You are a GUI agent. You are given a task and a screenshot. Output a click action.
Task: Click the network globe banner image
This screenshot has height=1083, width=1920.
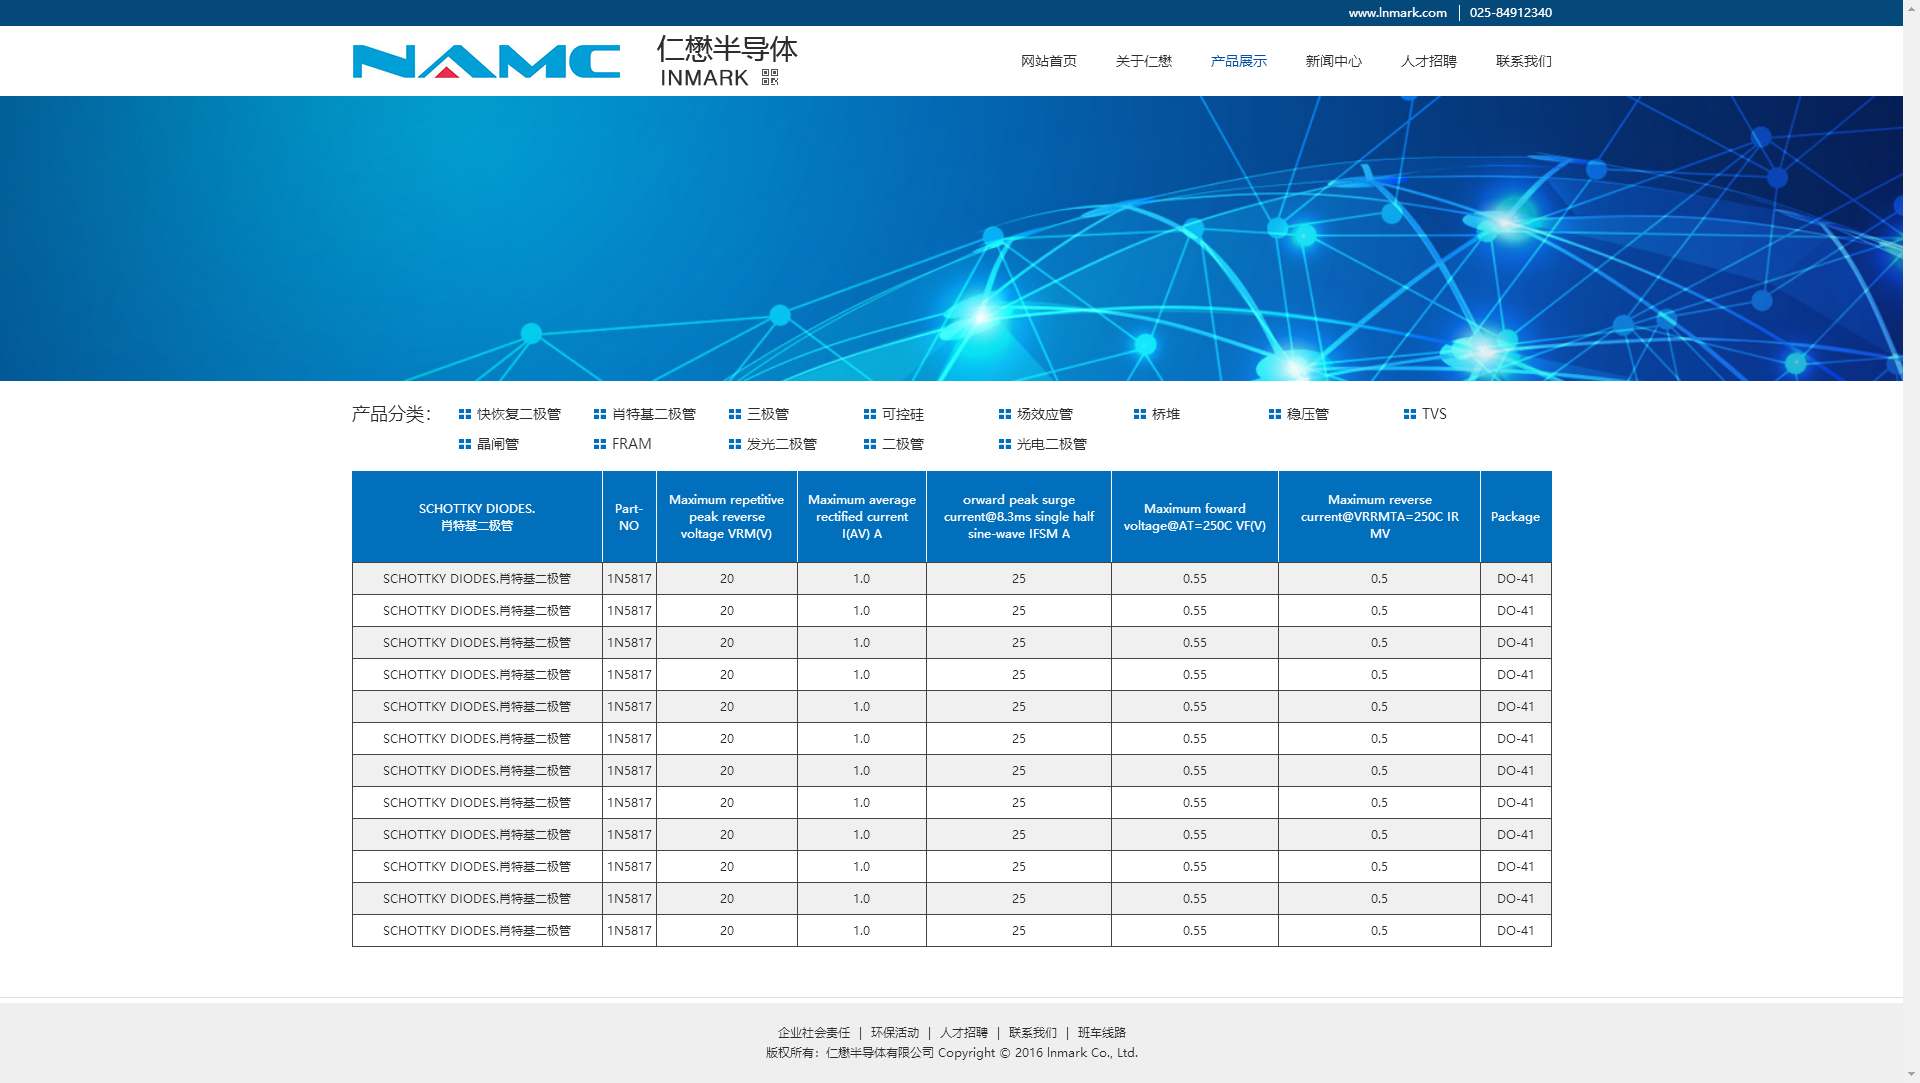click(x=950, y=238)
